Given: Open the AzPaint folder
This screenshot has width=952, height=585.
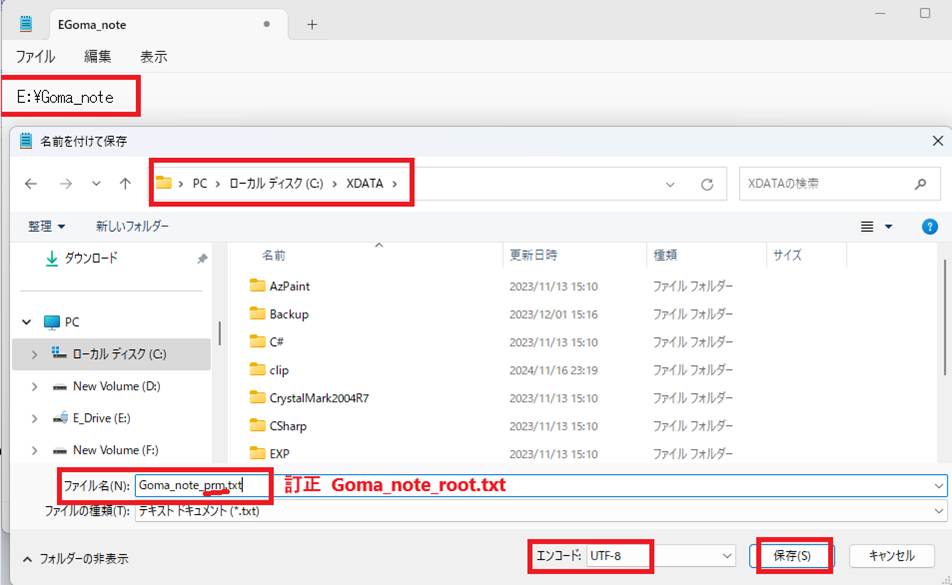Looking at the screenshot, I should coord(289,286).
